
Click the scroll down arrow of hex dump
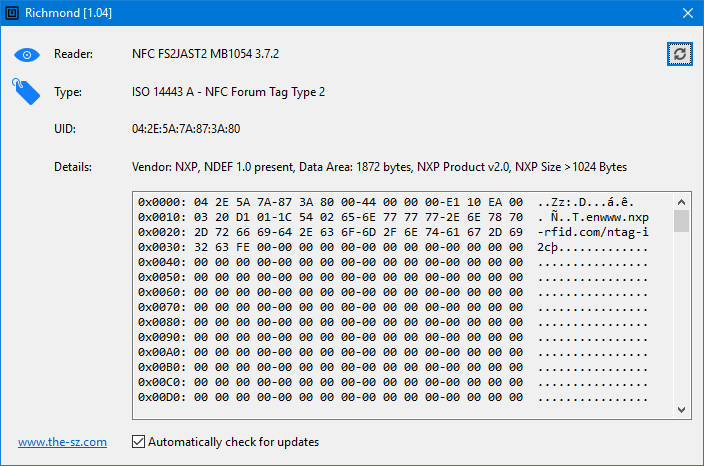[x=681, y=409]
